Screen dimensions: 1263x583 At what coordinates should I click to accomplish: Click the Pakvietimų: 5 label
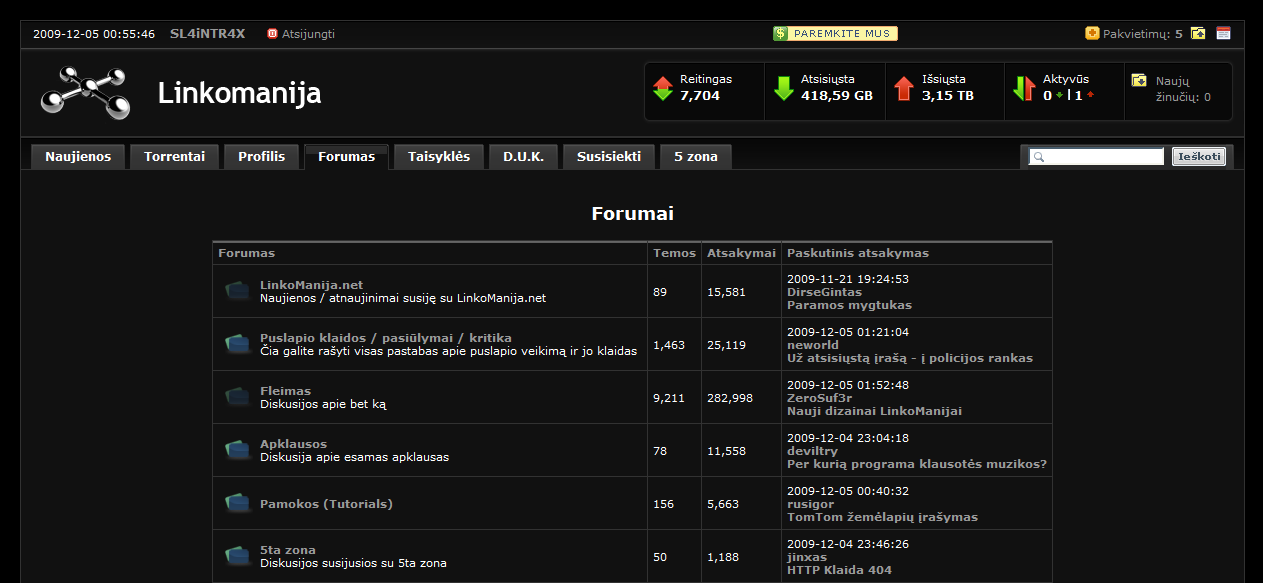(x=1142, y=34)
